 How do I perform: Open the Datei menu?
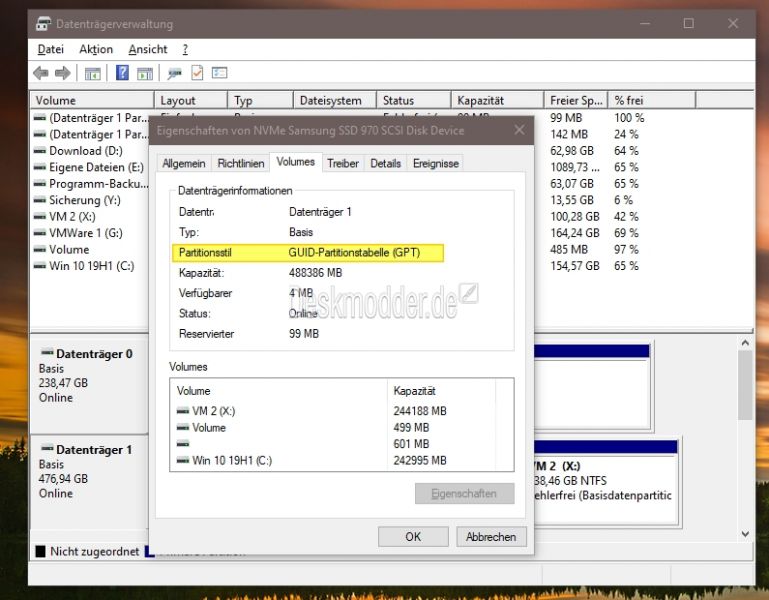50,49
